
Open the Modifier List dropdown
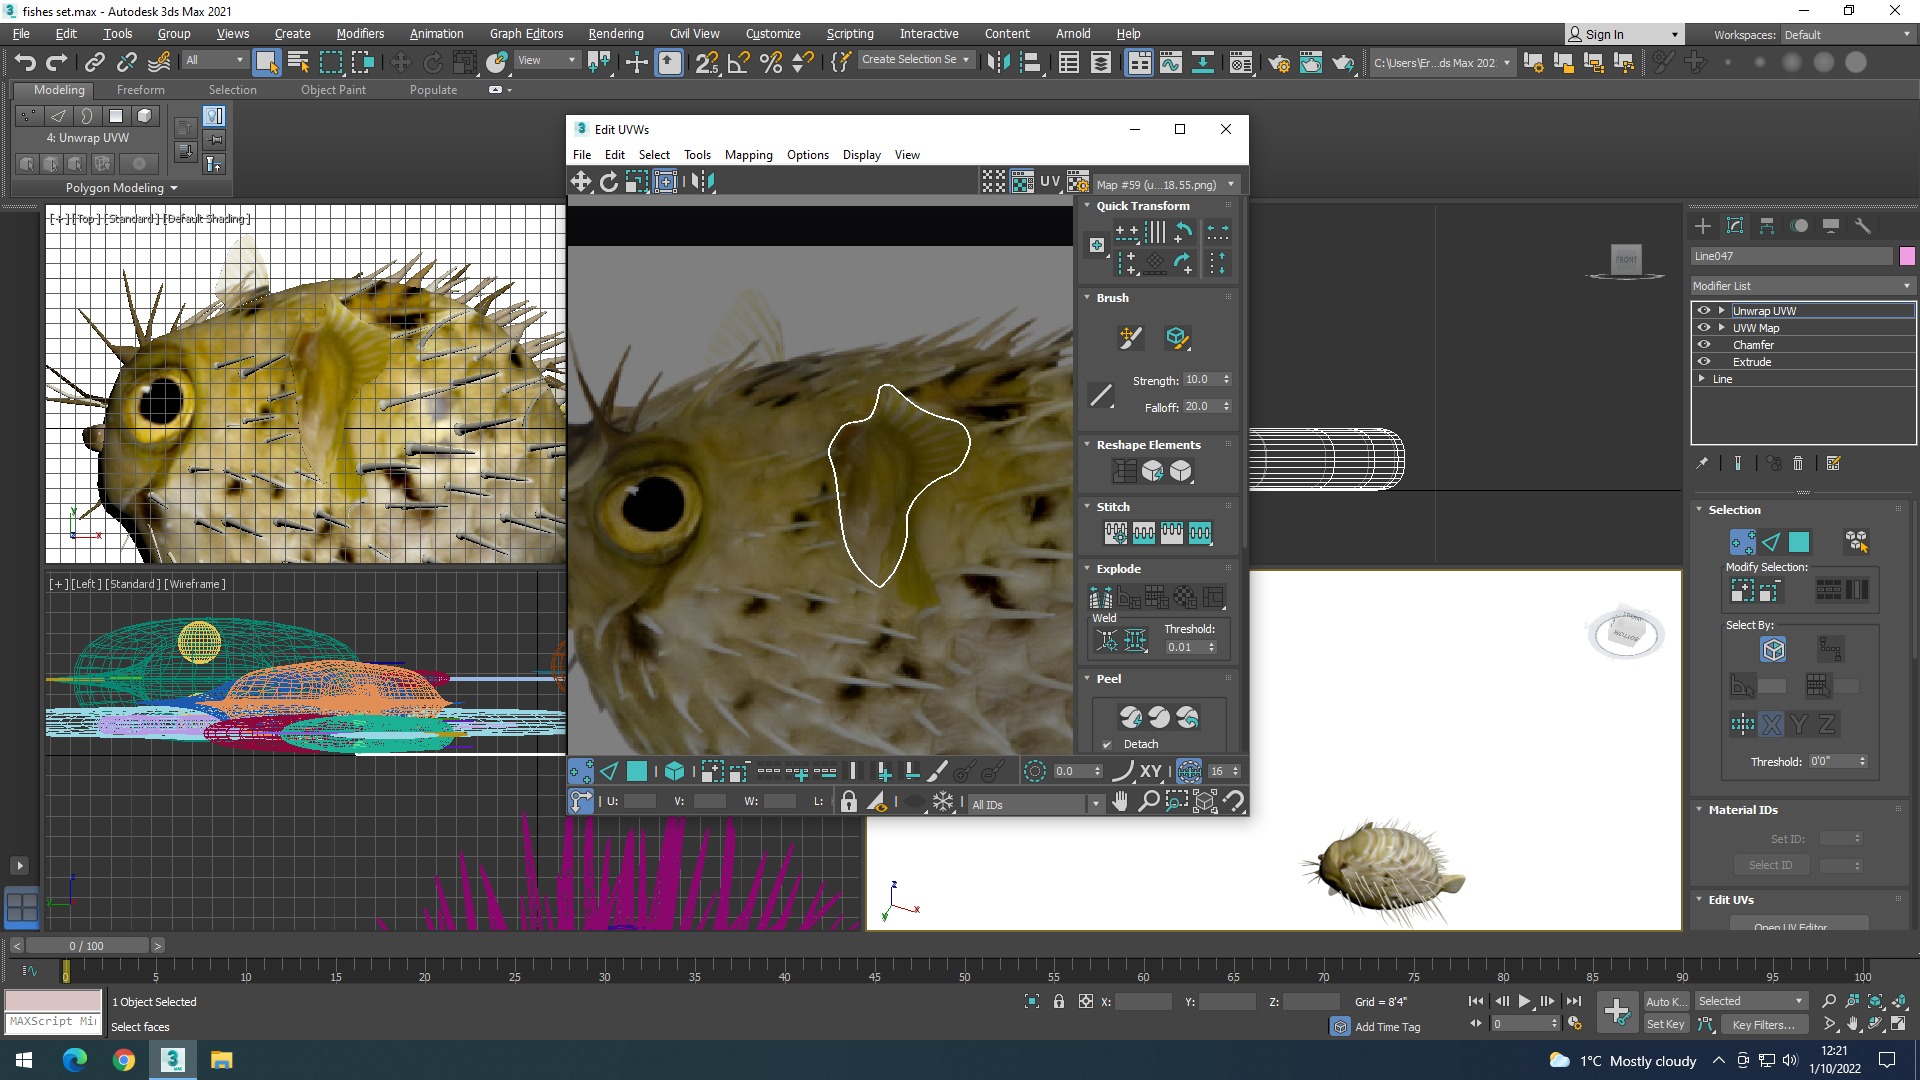tap(1802, 286)
